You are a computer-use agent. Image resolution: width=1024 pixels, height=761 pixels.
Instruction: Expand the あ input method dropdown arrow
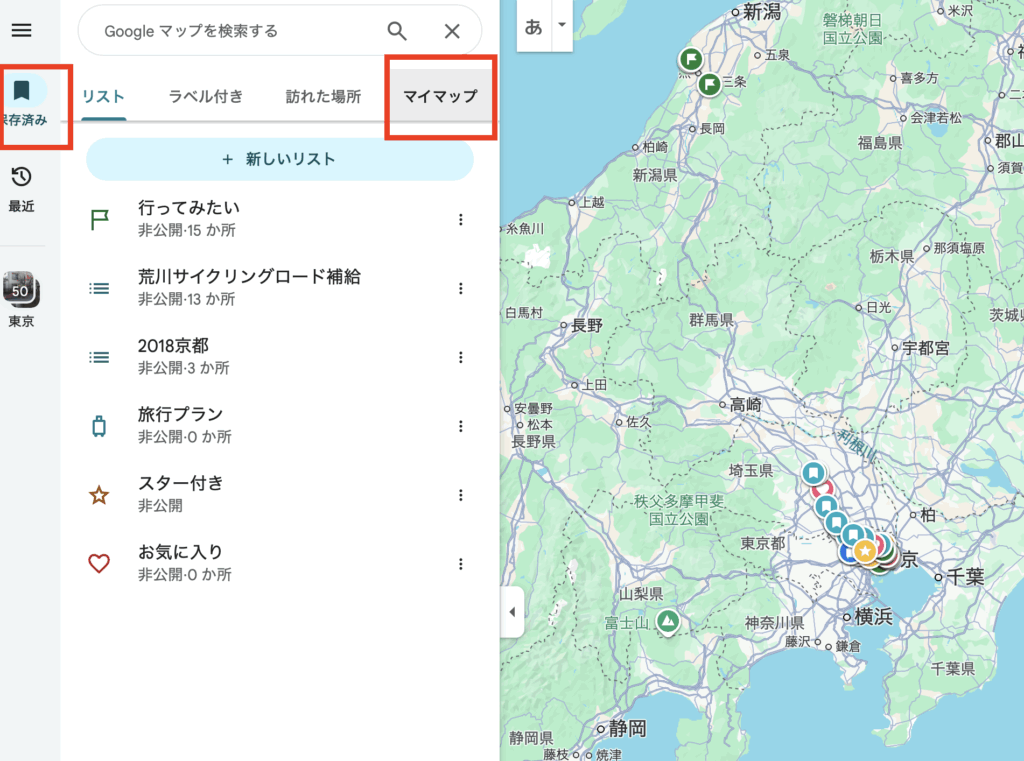pos(561,25)
